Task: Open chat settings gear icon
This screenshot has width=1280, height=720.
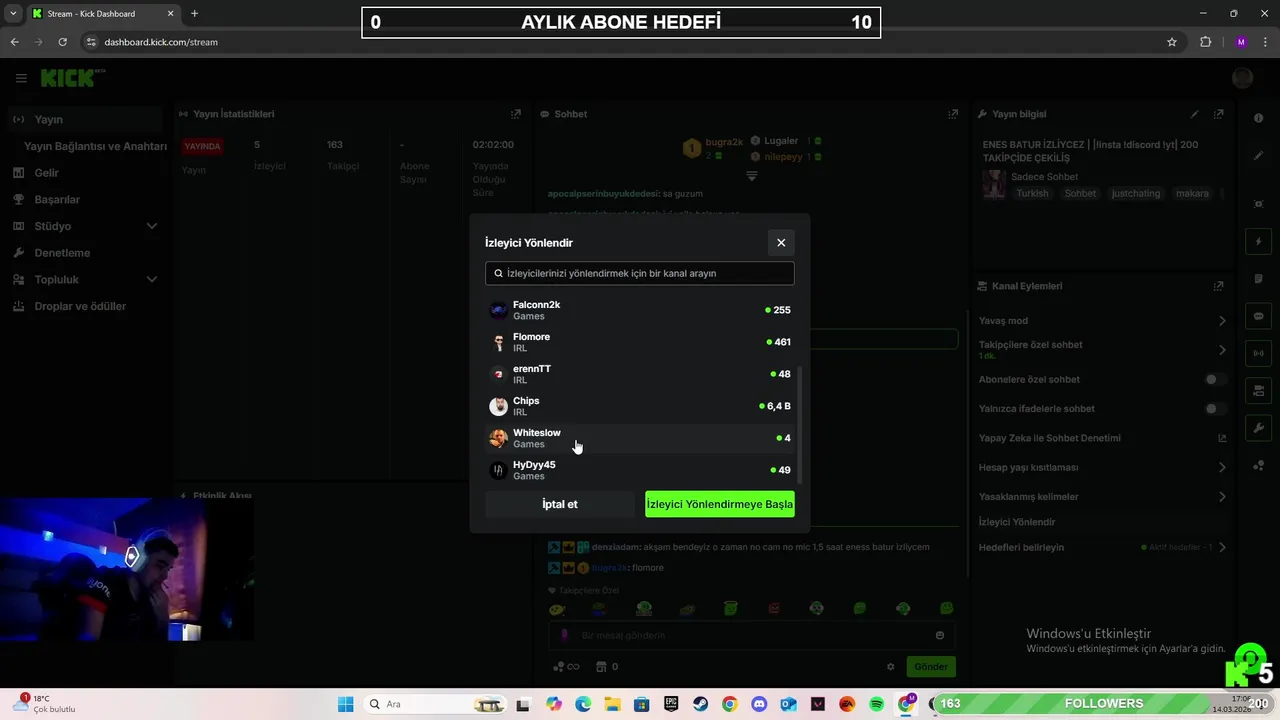Action: [890, 667]
